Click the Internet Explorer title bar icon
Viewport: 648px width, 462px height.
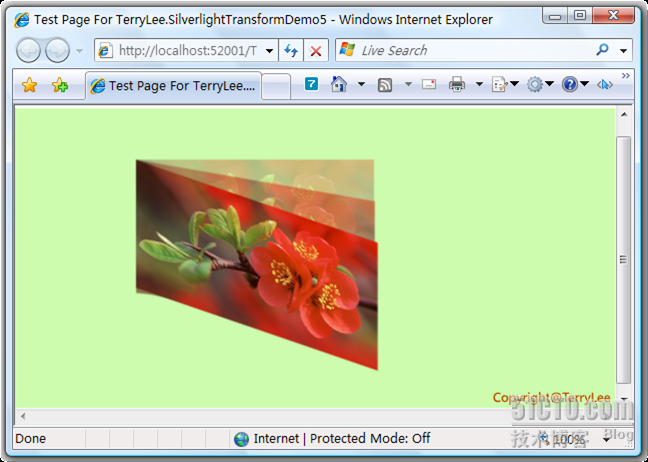21,19
